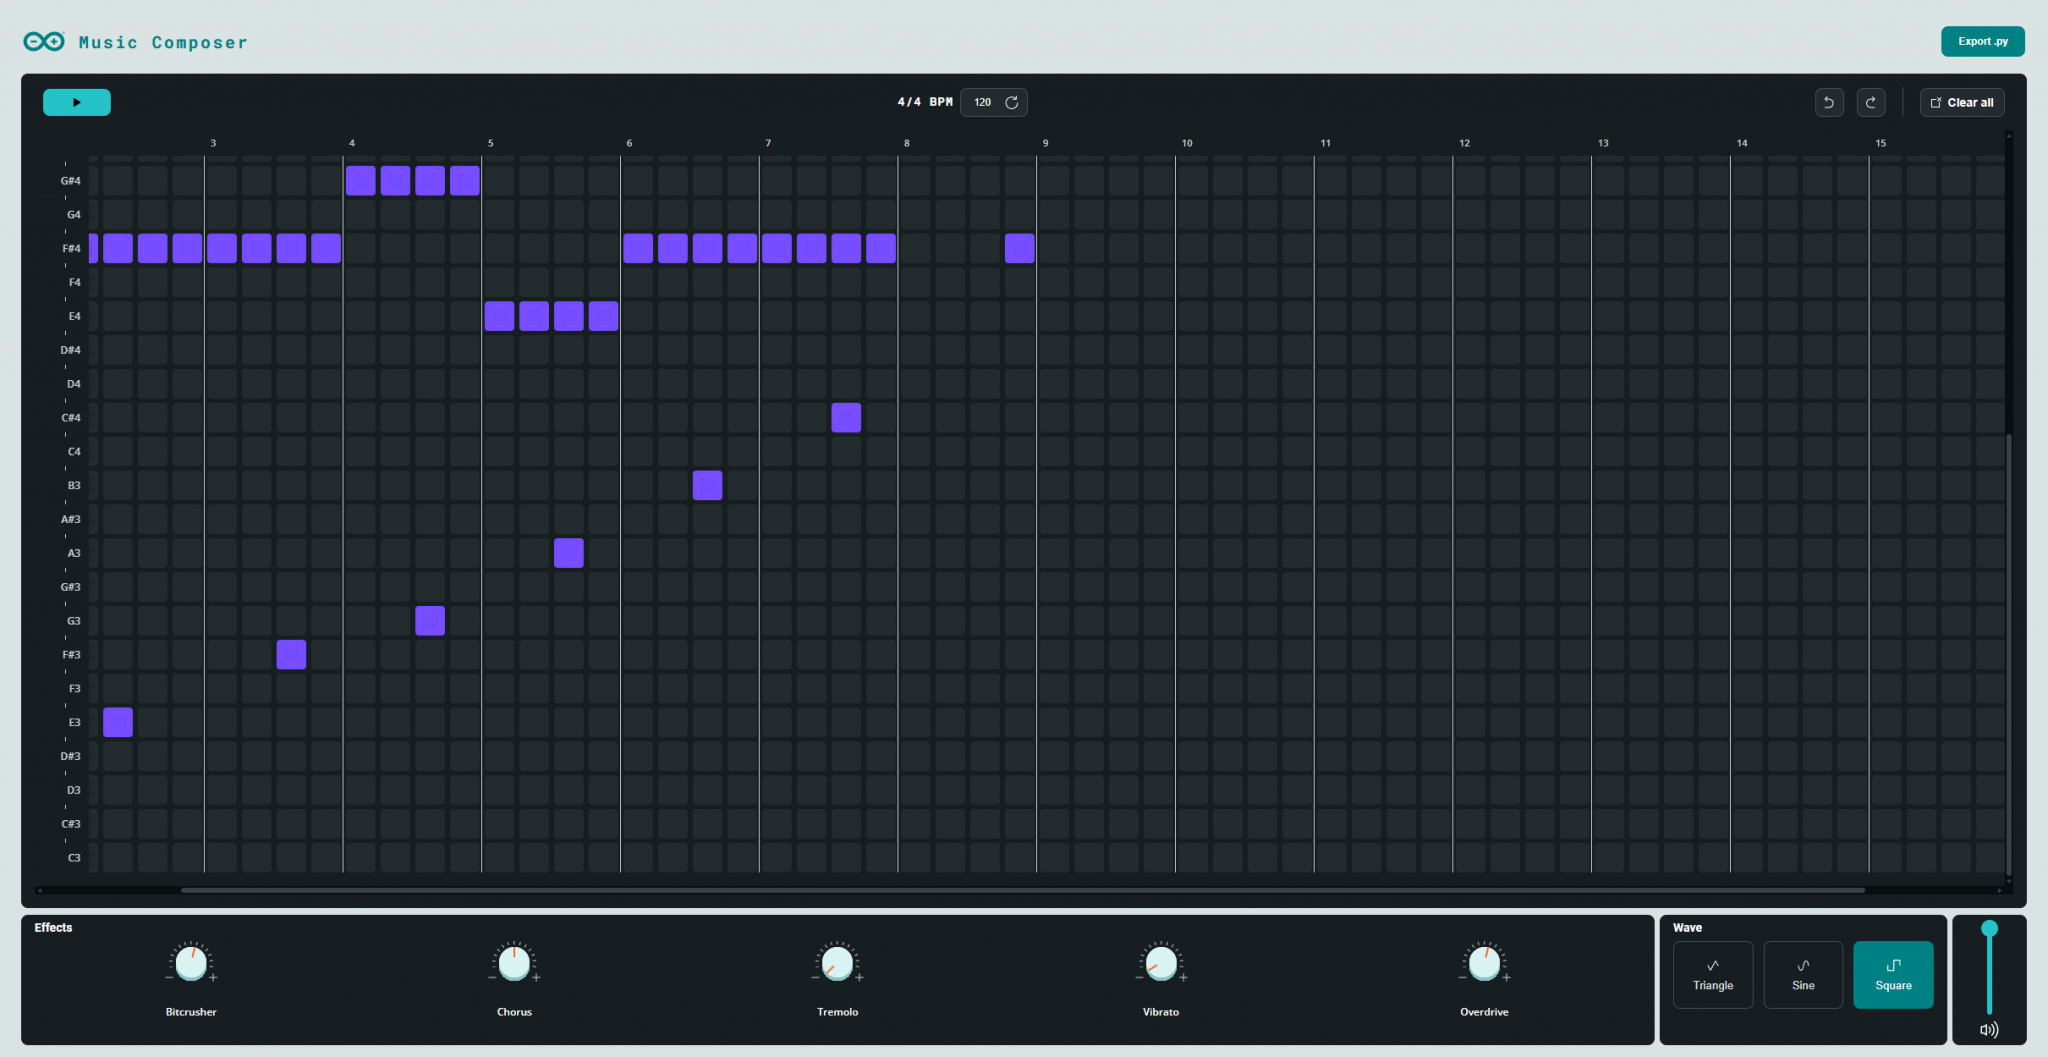Click the vertical volume slider handle
This screenshot has width=2048, height=1057.
(1990, 928)
